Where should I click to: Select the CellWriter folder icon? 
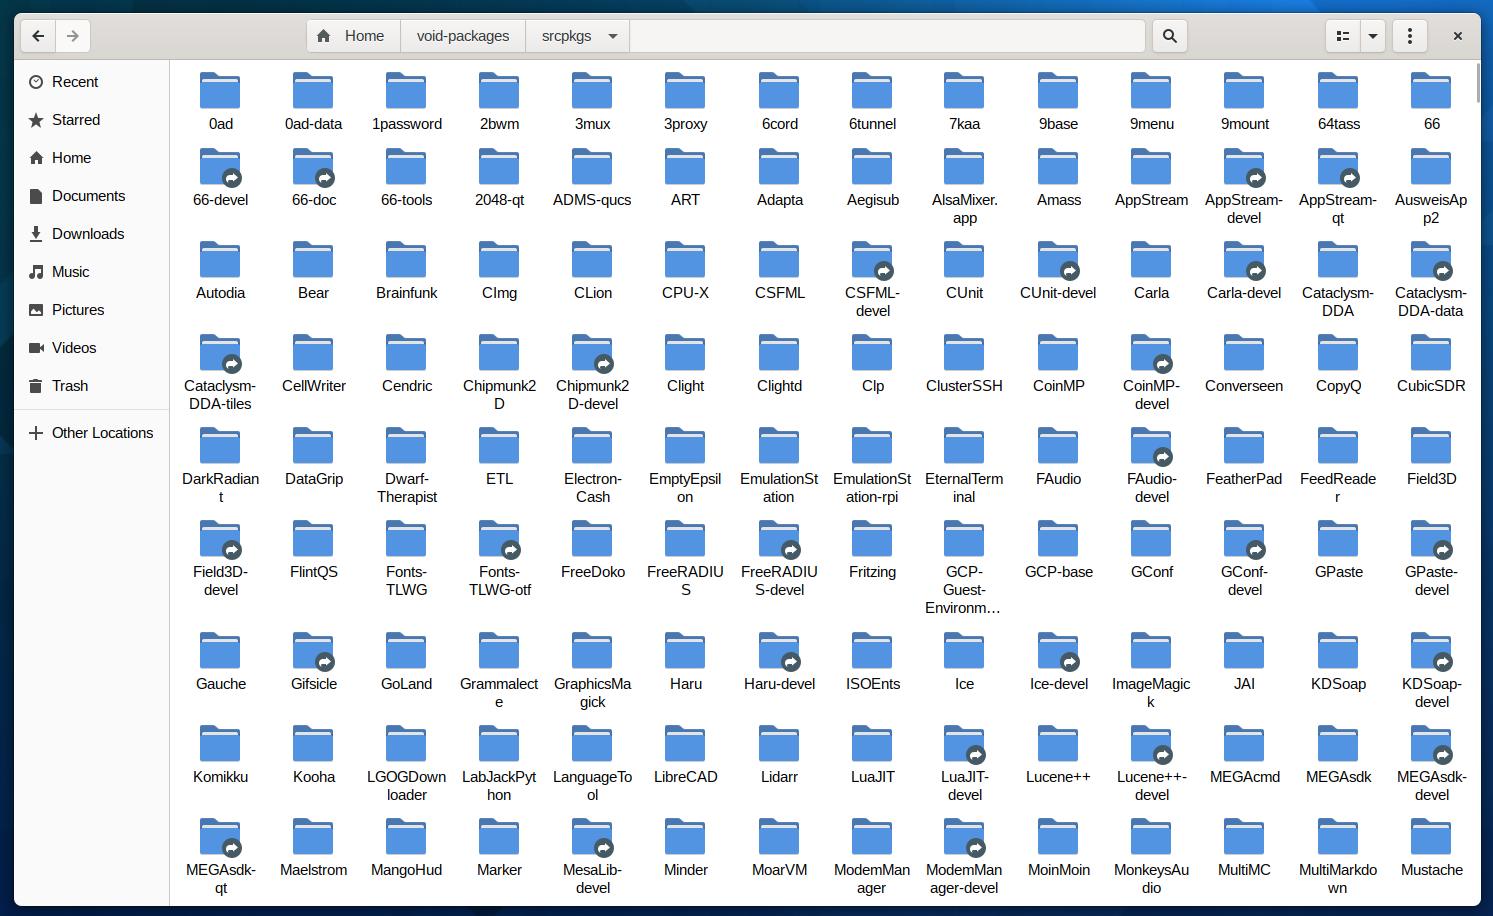pos(313,352)
